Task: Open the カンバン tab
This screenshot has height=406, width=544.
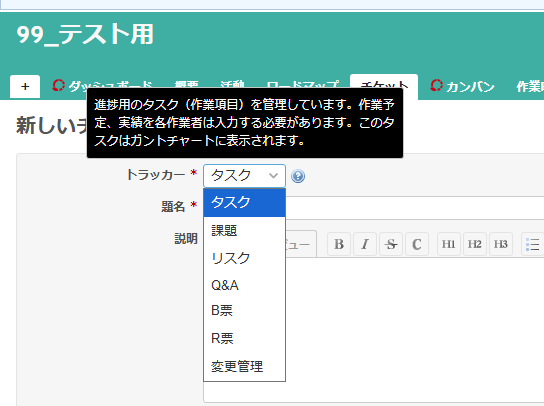Action: (x=462, y=86)
